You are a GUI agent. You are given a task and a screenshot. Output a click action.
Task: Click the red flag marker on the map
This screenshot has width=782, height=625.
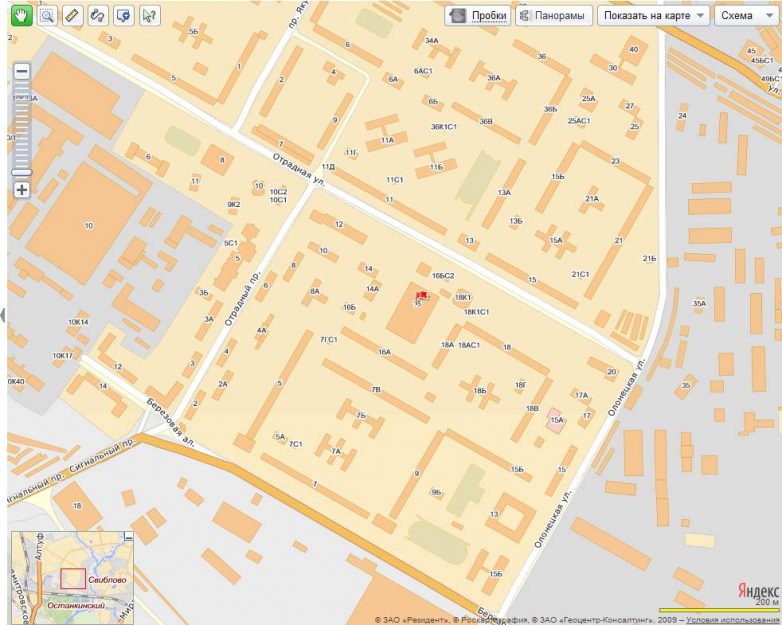click(x=421, y=296)
